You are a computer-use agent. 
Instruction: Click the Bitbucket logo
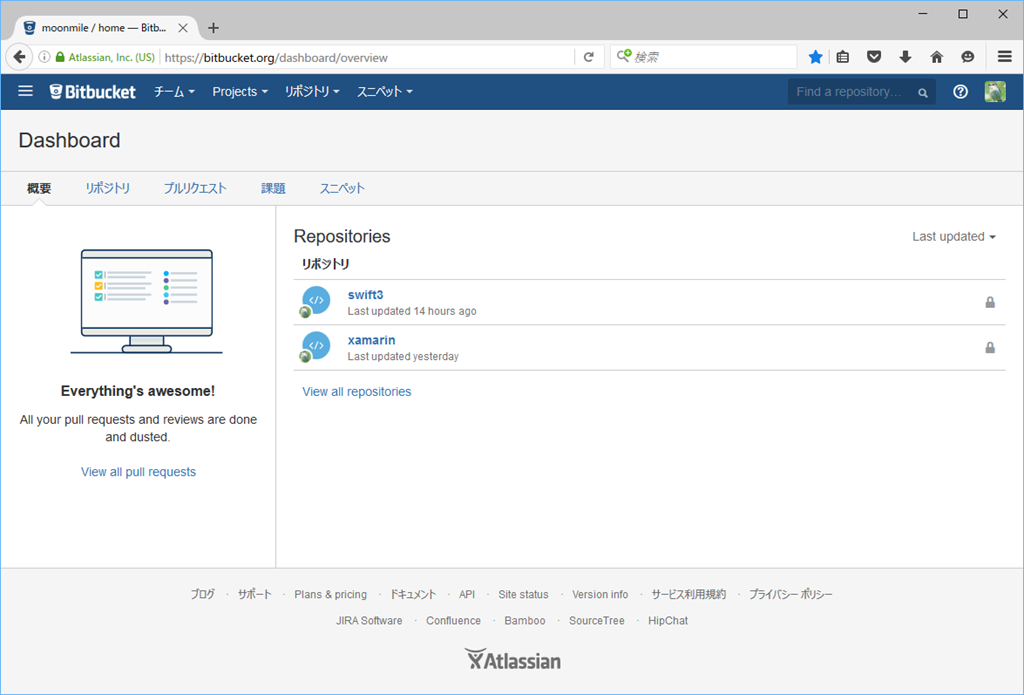click(x=93, y=91)
